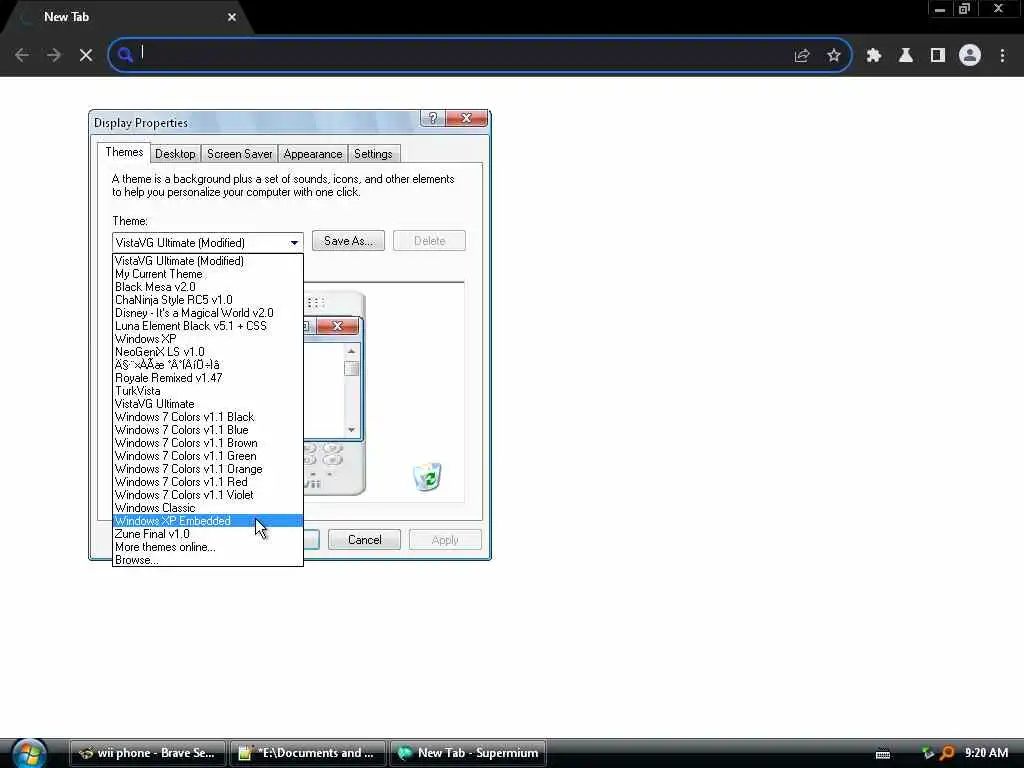Select 'Black Mesa v2.0' theme
This screenshot has width=1024, height=768.
[x=208, y=287]
